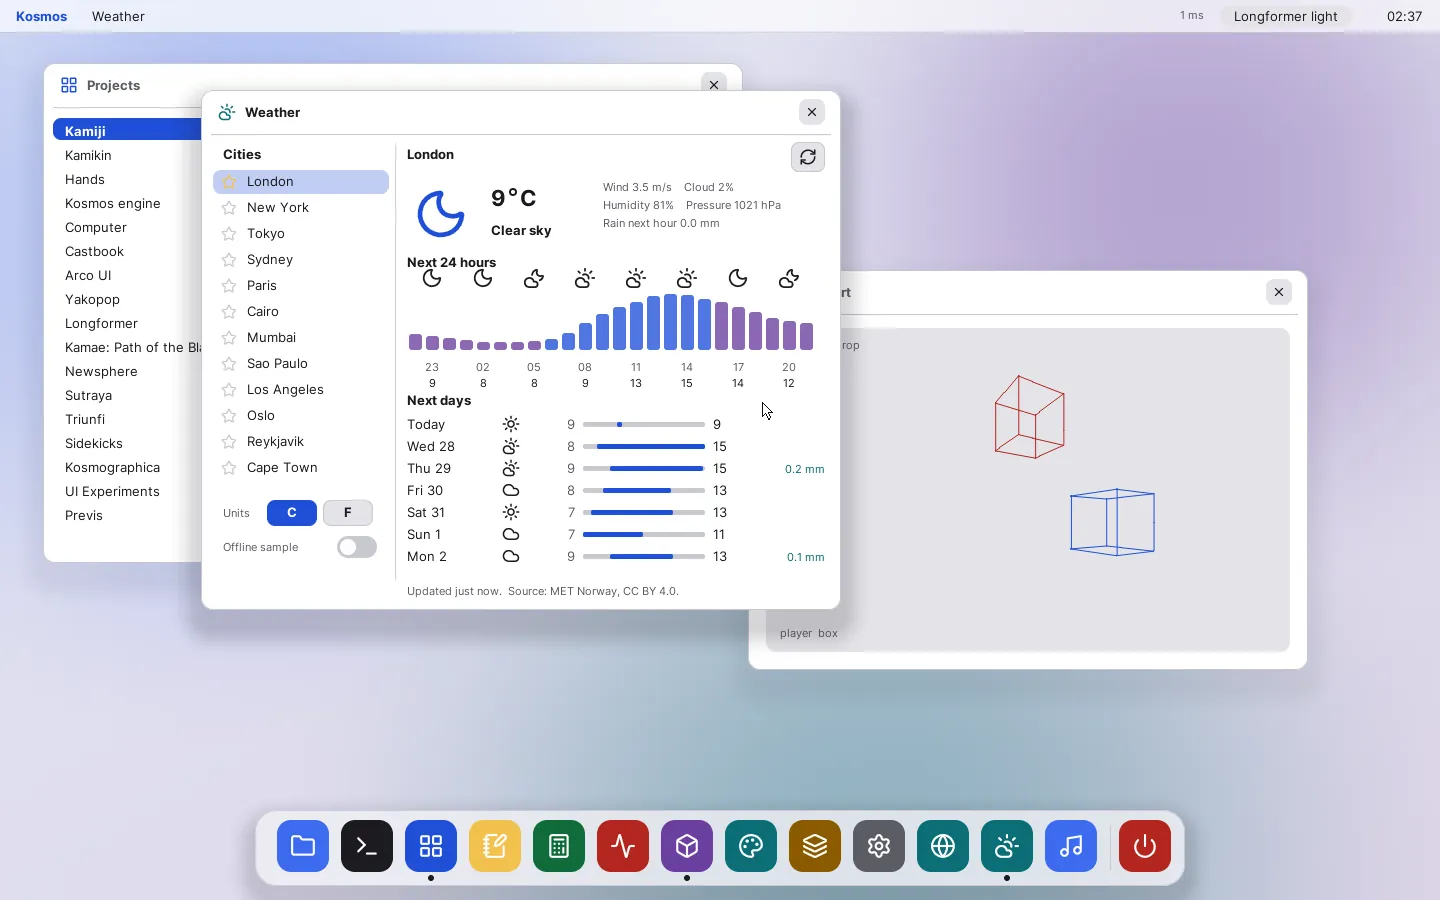Click the Sat 31 forecast row label
1440x900 pixels.
click(426, 513)
